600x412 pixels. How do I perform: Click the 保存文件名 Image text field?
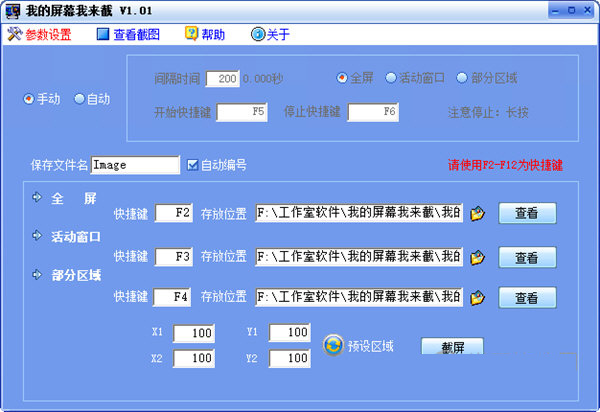coord(135,165)
